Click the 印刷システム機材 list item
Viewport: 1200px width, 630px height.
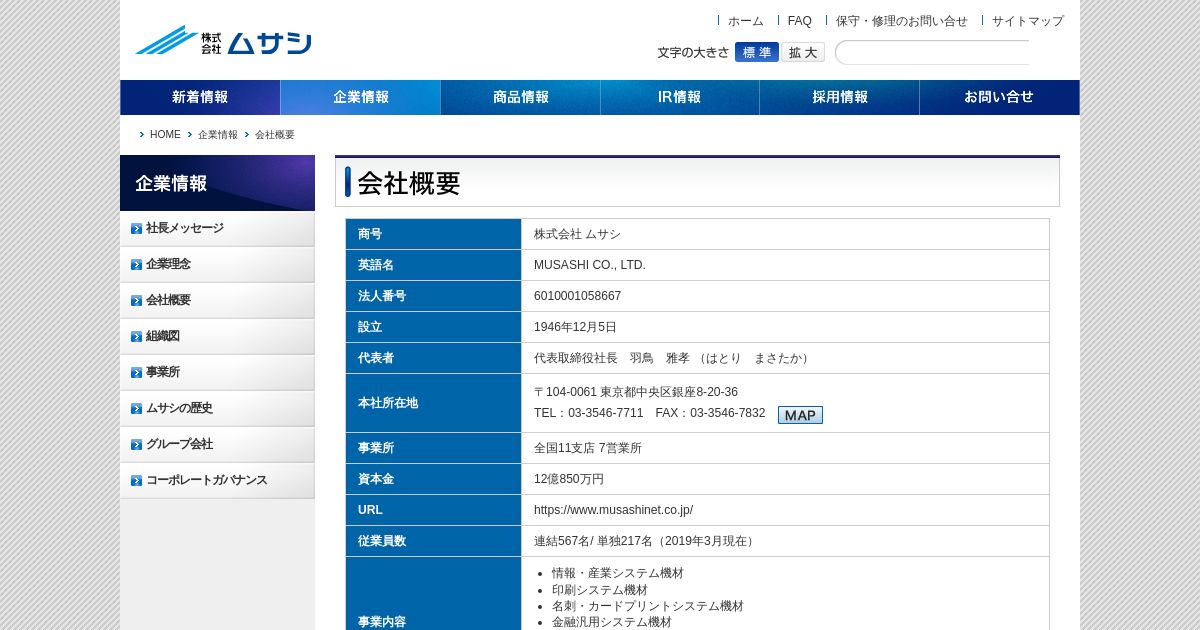(x=600, y=590)
